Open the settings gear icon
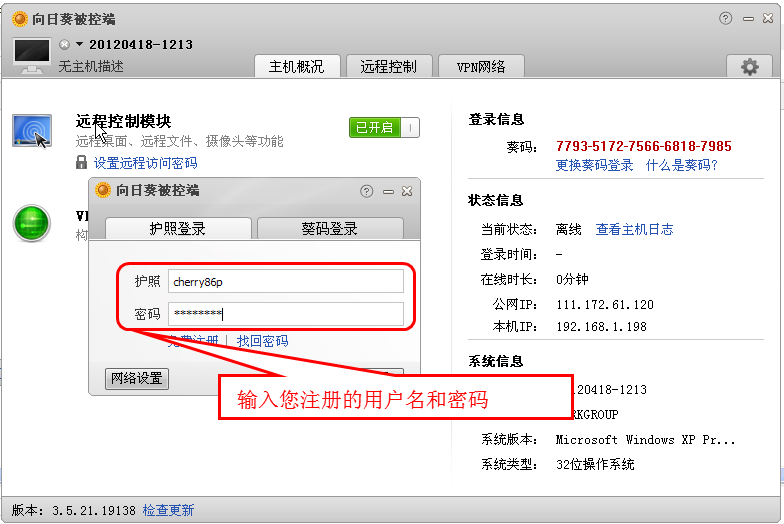784x524 pixels. coord(750,66)
